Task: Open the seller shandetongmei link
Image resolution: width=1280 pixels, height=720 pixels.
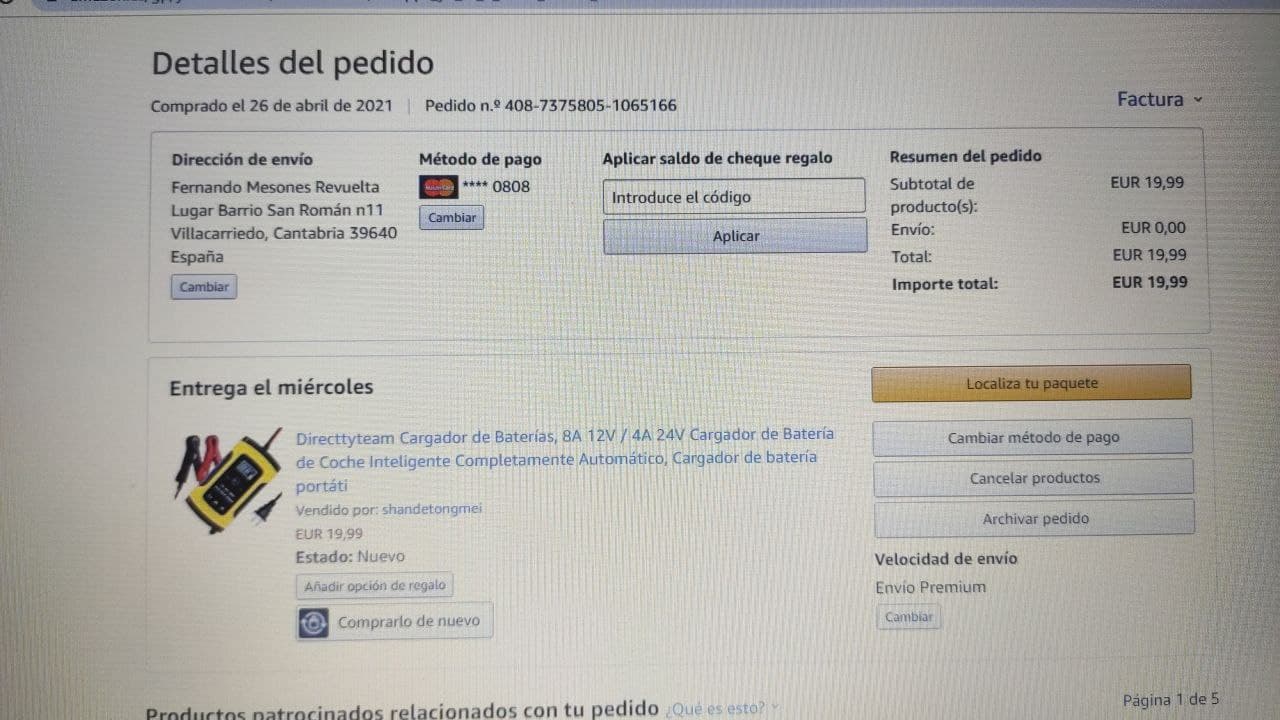Action: pyautogui.click(x=431, y=509)
